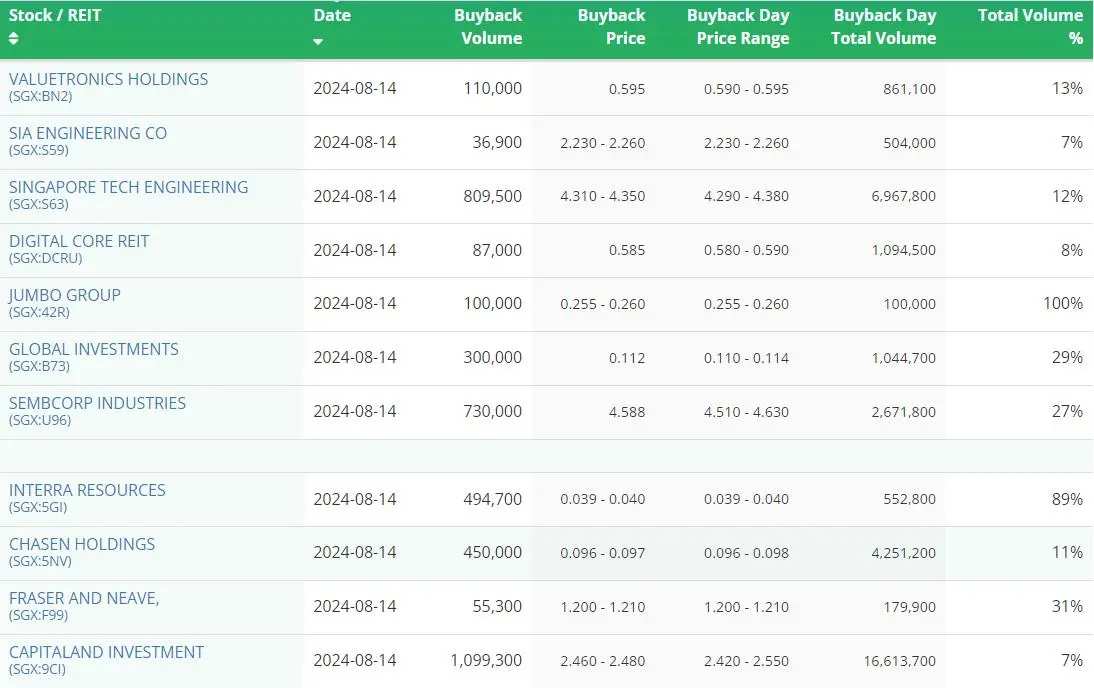Select ticker code (SGX:S59)
Viewport: 1094px width, 688px height.
[x=38, y=150]
